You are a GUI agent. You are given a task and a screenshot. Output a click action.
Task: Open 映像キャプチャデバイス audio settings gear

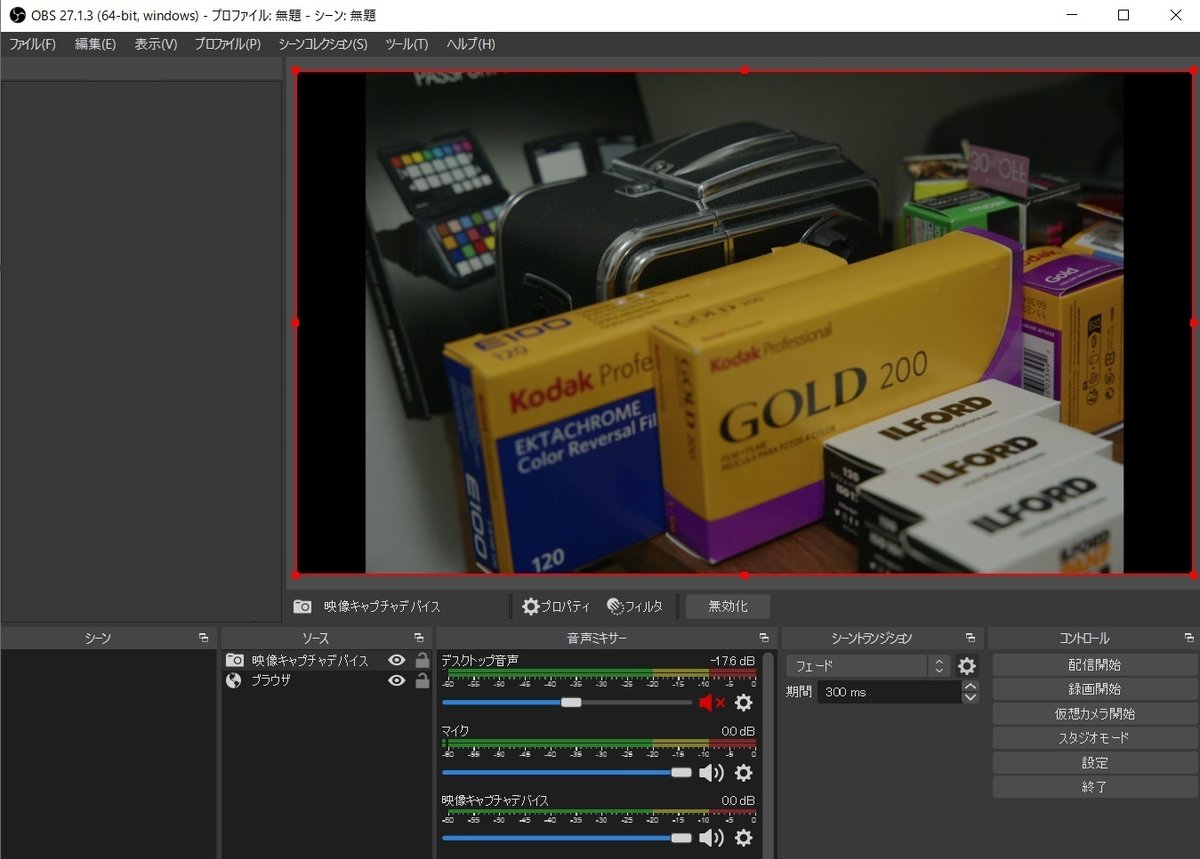click(743, 838)
